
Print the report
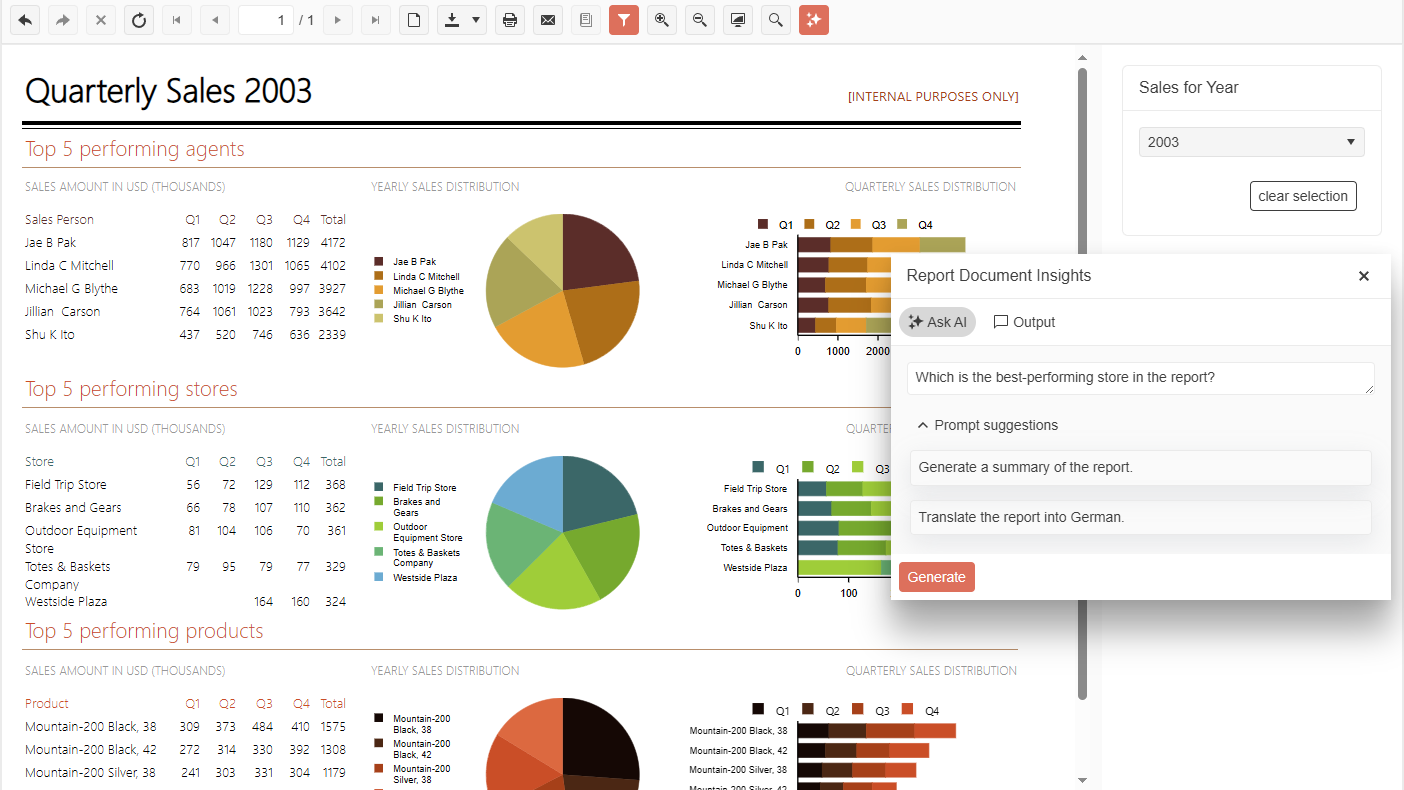pos(509,20)
